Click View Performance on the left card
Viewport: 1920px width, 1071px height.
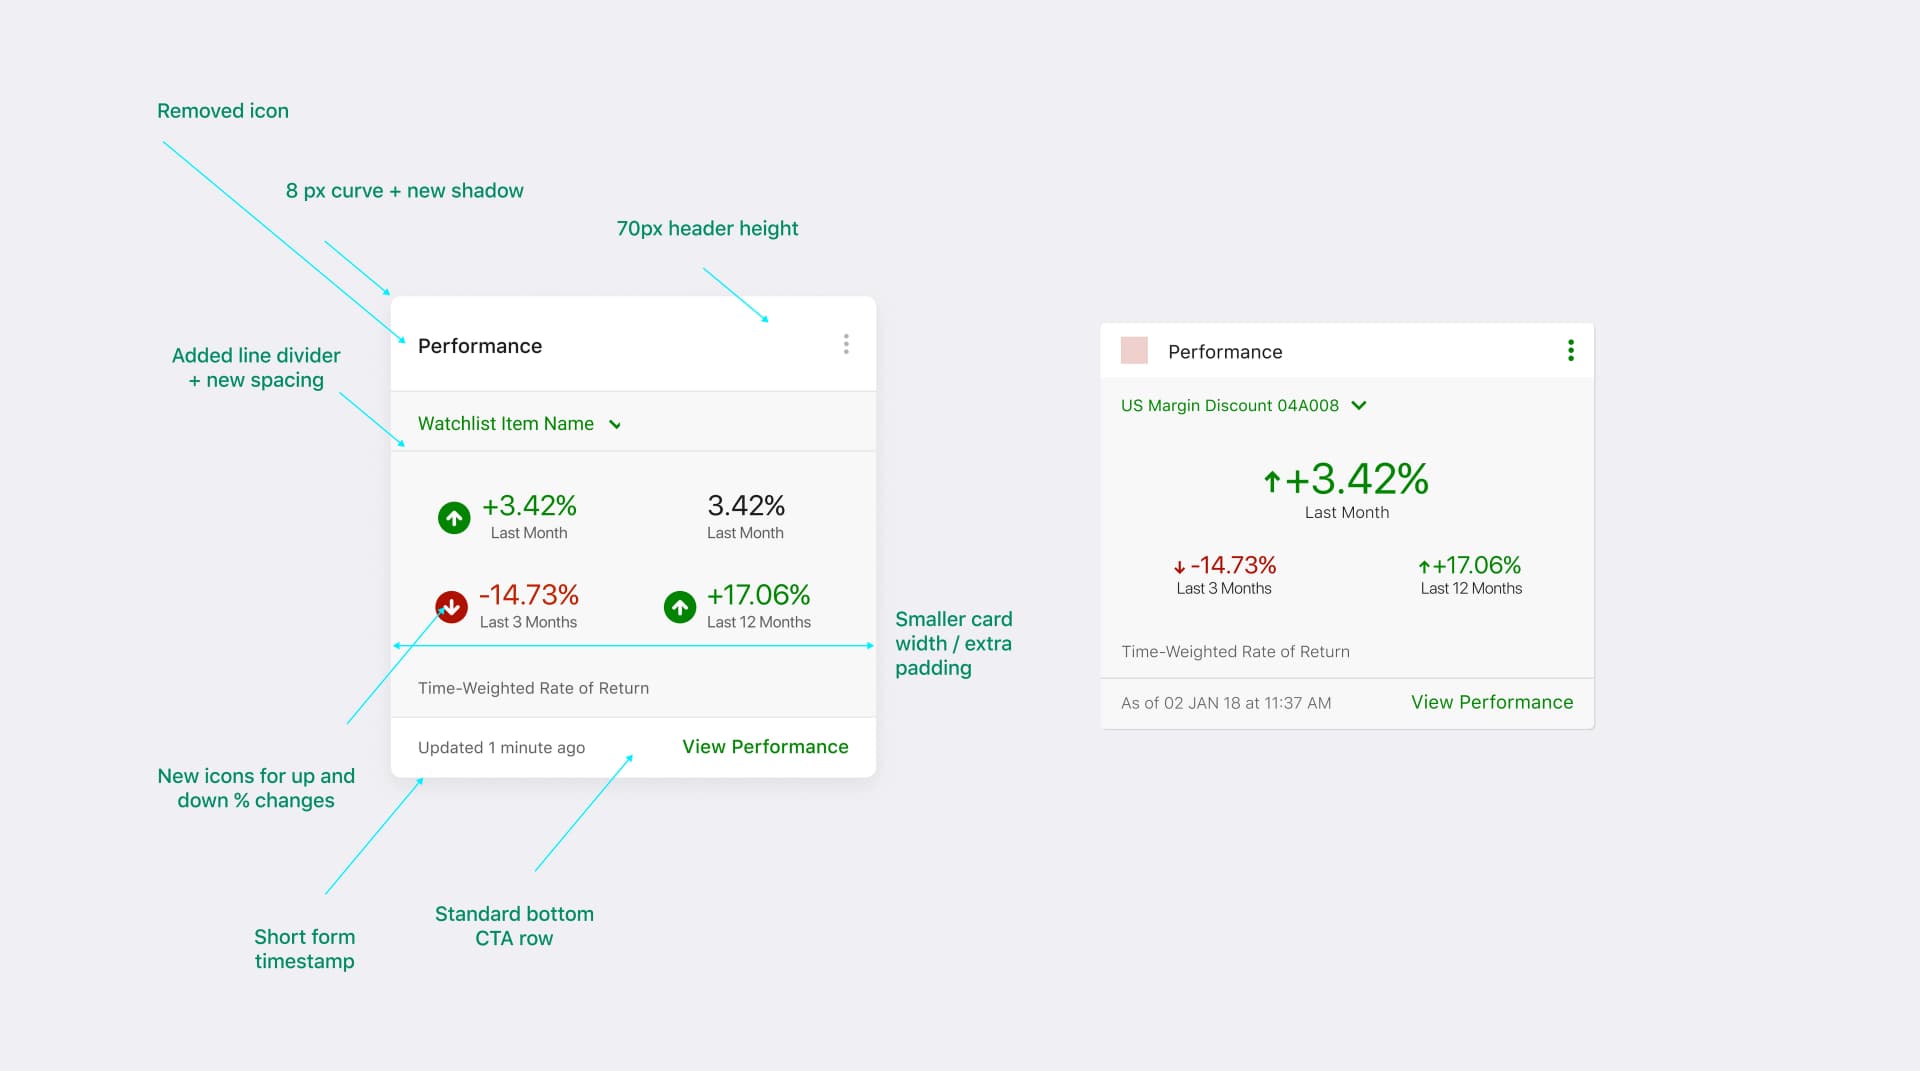click(x=765, y=747)
